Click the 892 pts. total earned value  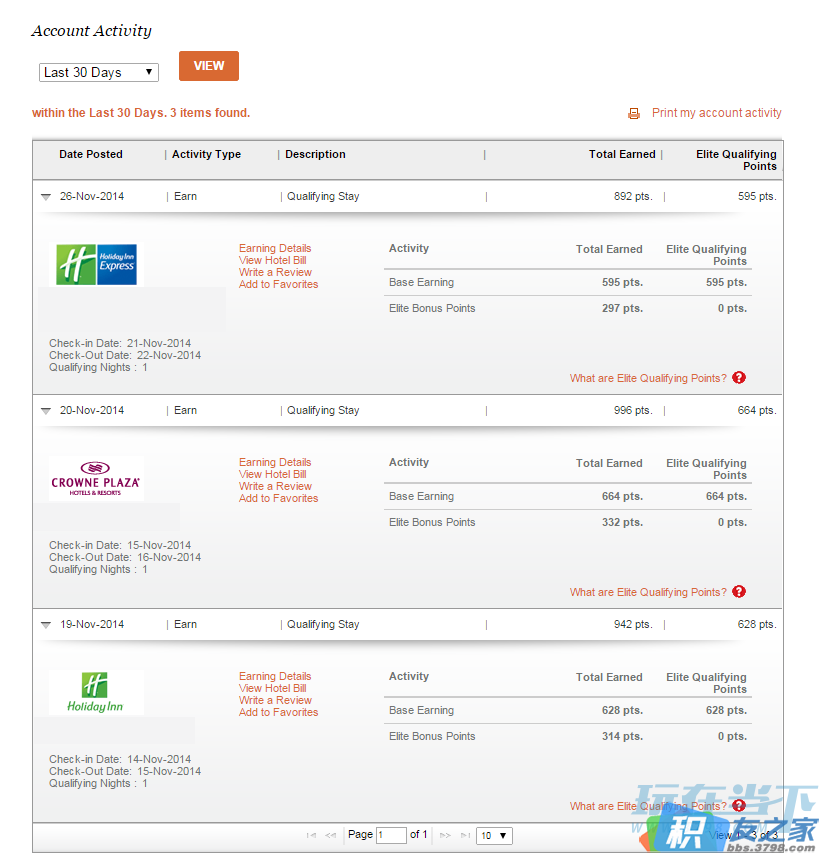pyautogui.click(x=633, y=197)
